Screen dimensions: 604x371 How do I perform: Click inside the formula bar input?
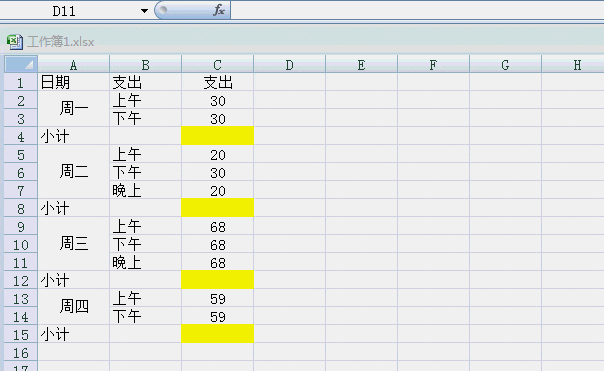[x=417, y=10]
